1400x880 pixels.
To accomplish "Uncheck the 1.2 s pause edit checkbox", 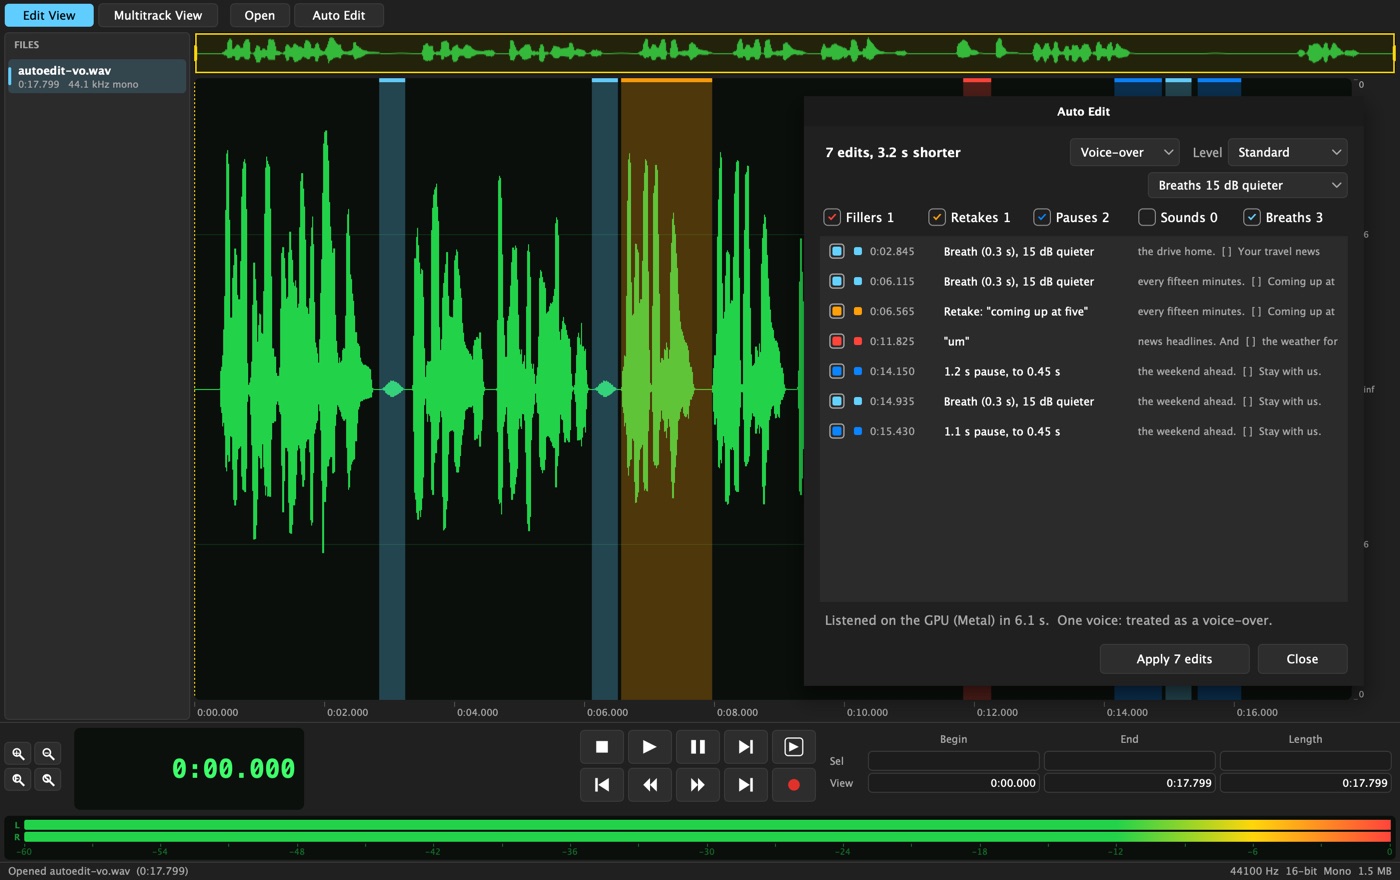I will tap(837, 371).
